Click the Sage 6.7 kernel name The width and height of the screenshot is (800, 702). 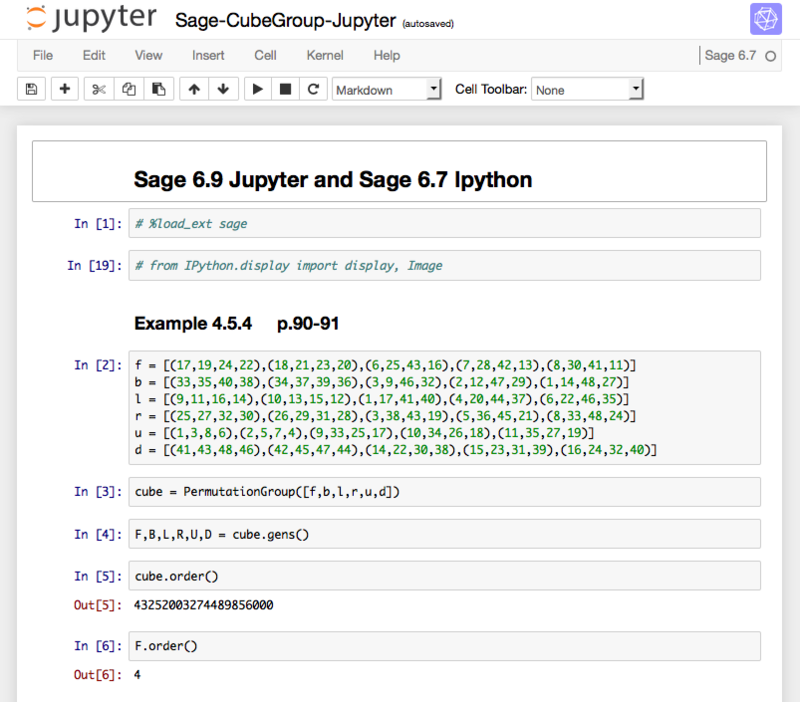click(730, 55)
